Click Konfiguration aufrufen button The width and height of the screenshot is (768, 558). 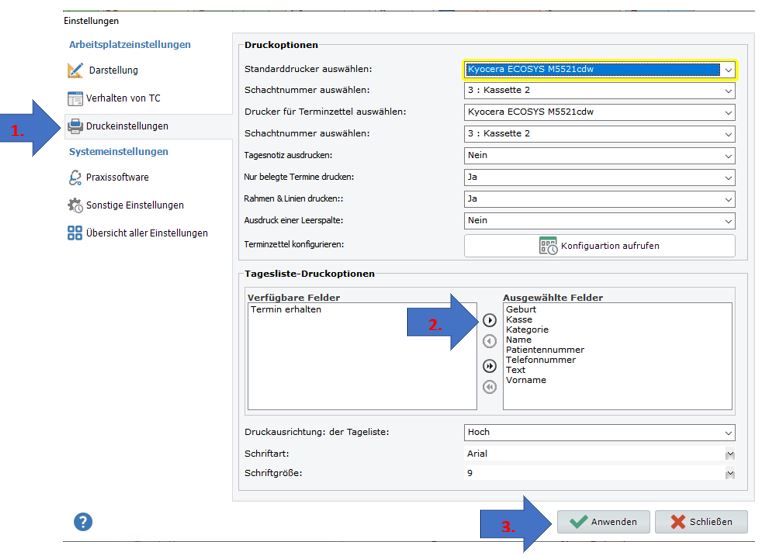point(599,246)
